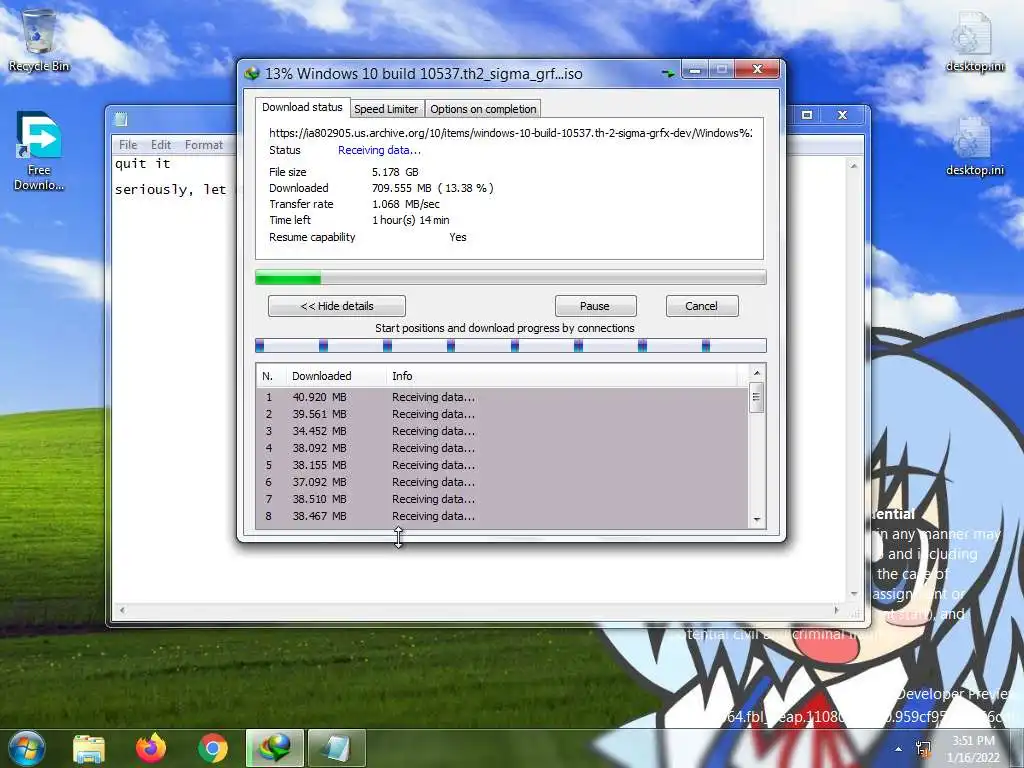Image resolution: width=1024 pixels, height=768 pixels.
Task: Open the Edit menu in Notepad
Action: point(161,145)
